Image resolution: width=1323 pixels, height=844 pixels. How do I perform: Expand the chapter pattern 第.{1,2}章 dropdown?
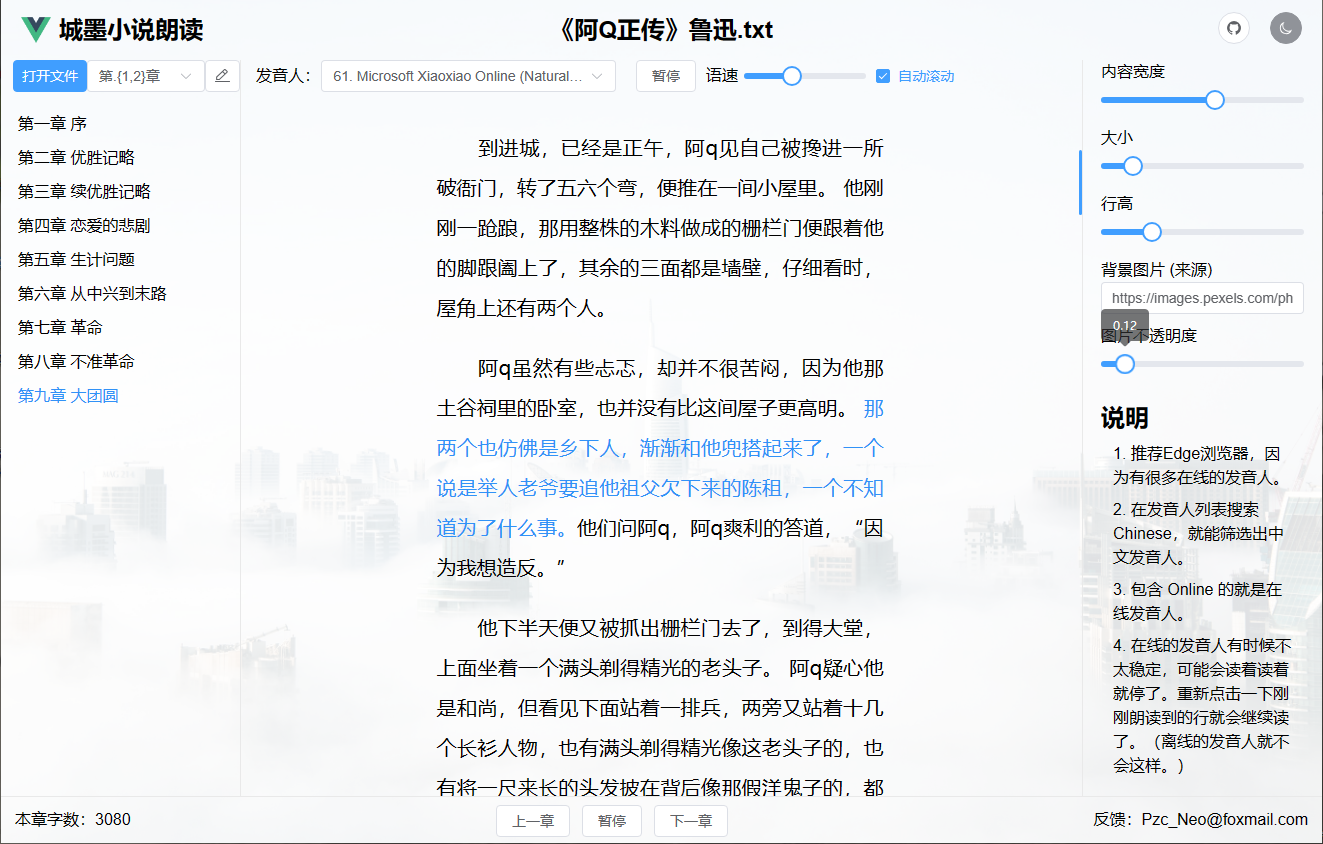[x=146, y=76]
